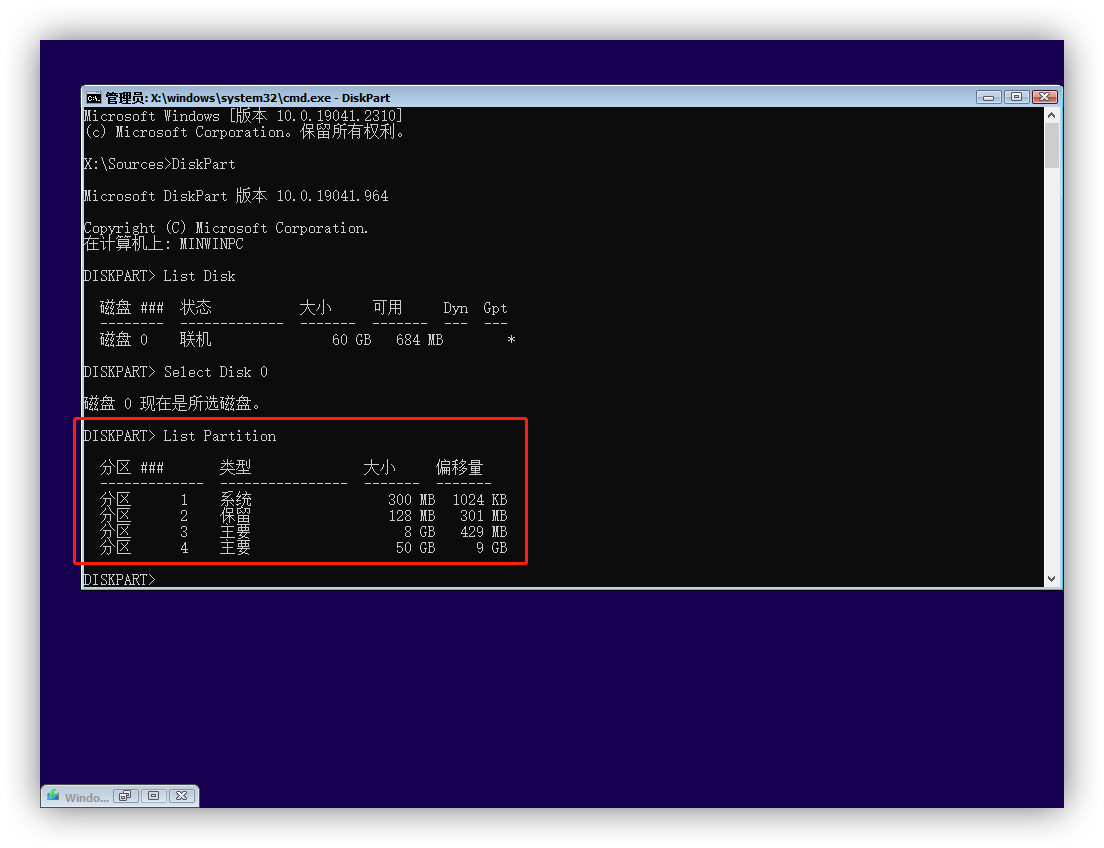Click the vertical scrollbar thumb
The height and width of the screenshot is (848, 1104).
pyautogui.click(x=1051, y=145)
